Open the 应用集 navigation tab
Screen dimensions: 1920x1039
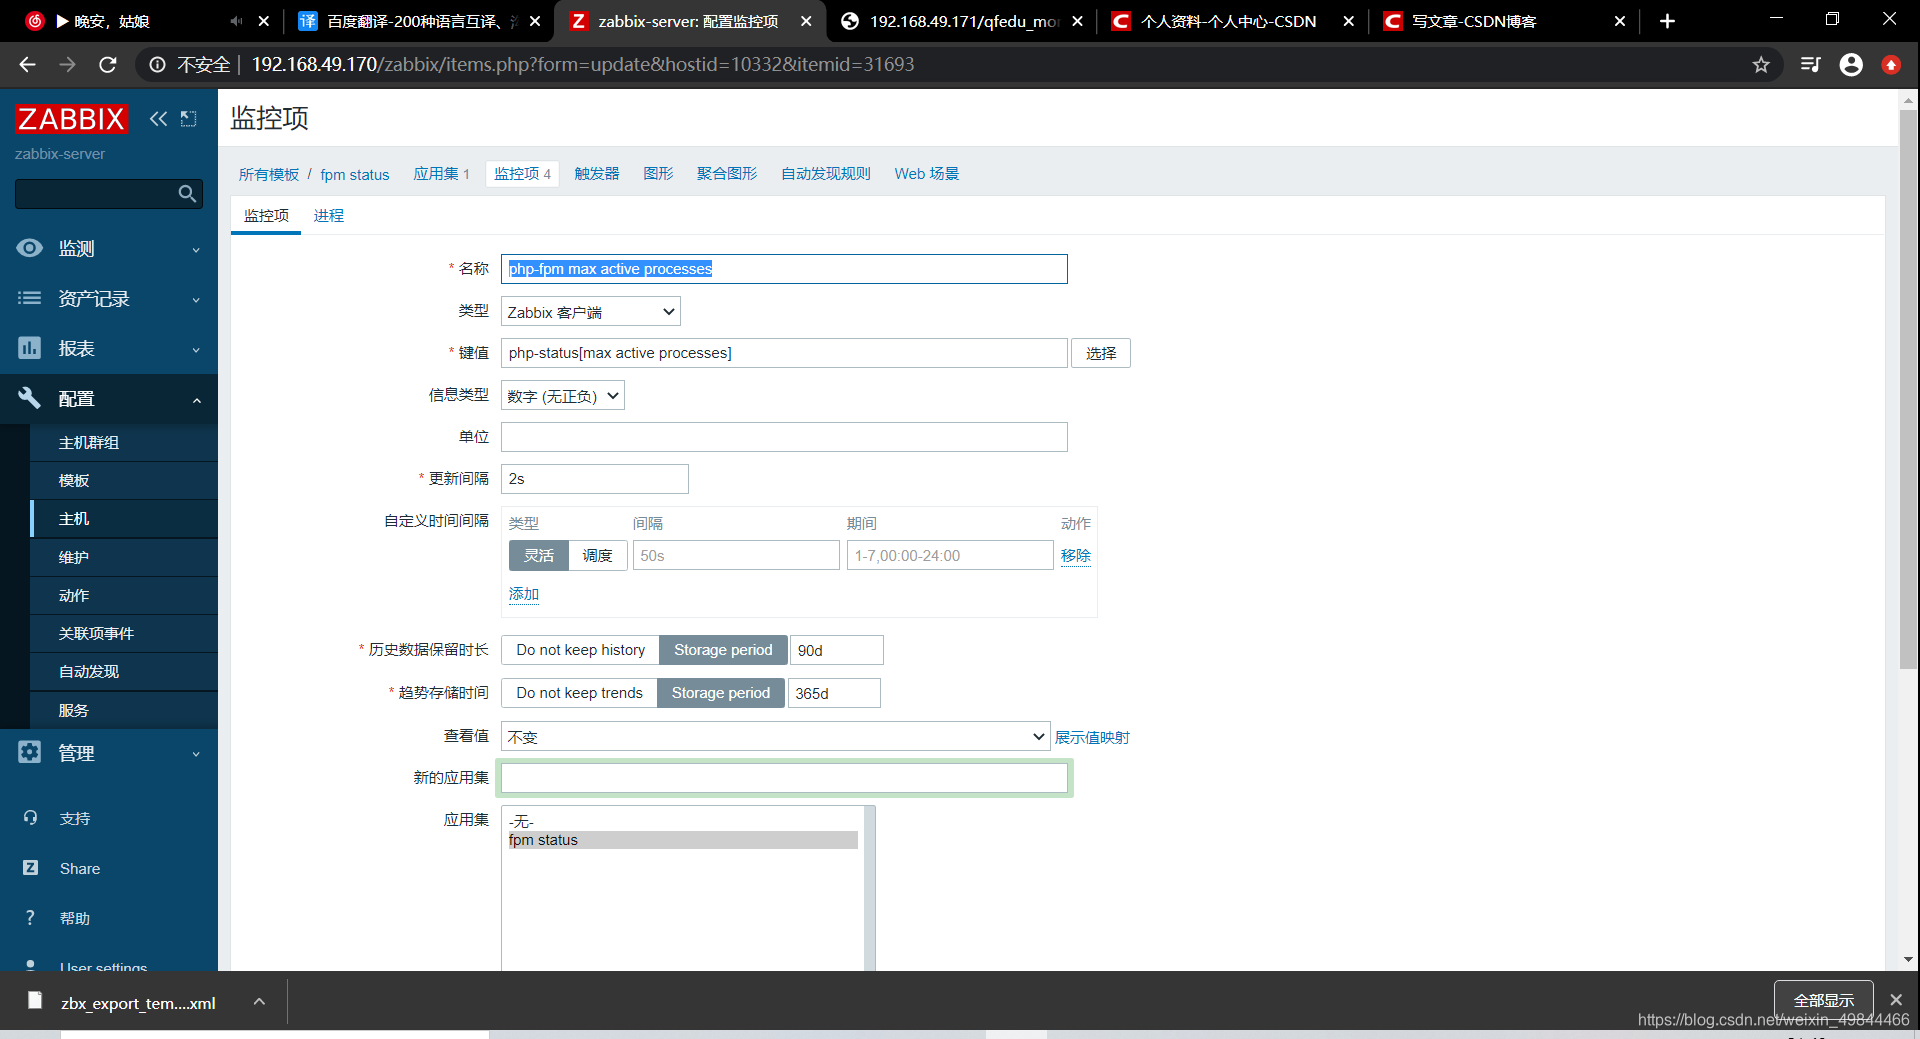point(441,174)
